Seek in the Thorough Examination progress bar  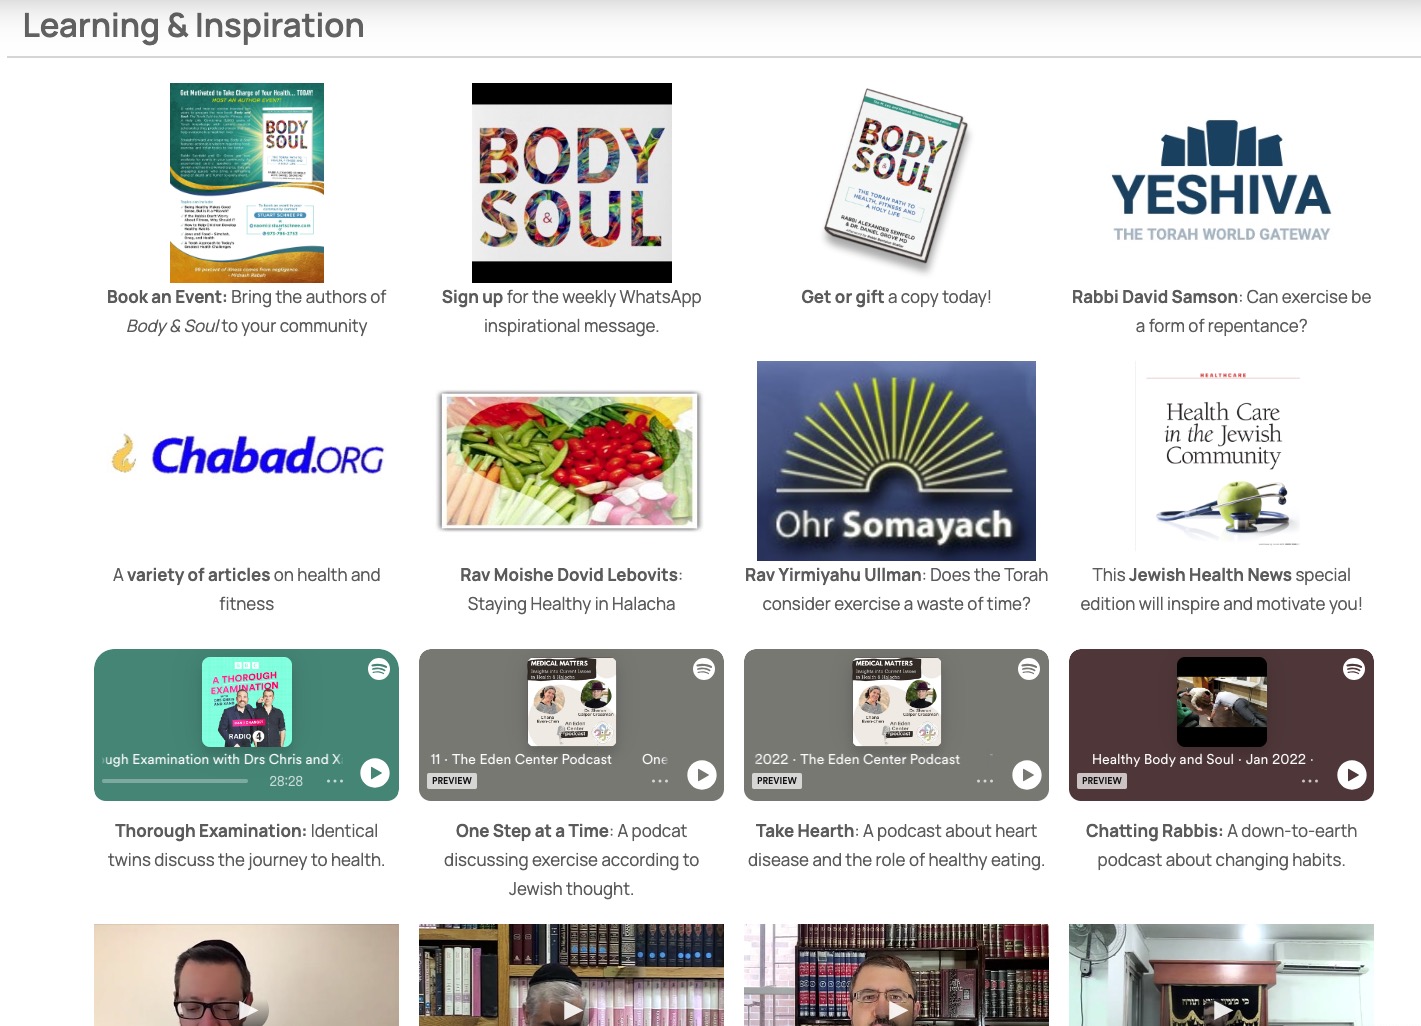(x=175, y=781)
